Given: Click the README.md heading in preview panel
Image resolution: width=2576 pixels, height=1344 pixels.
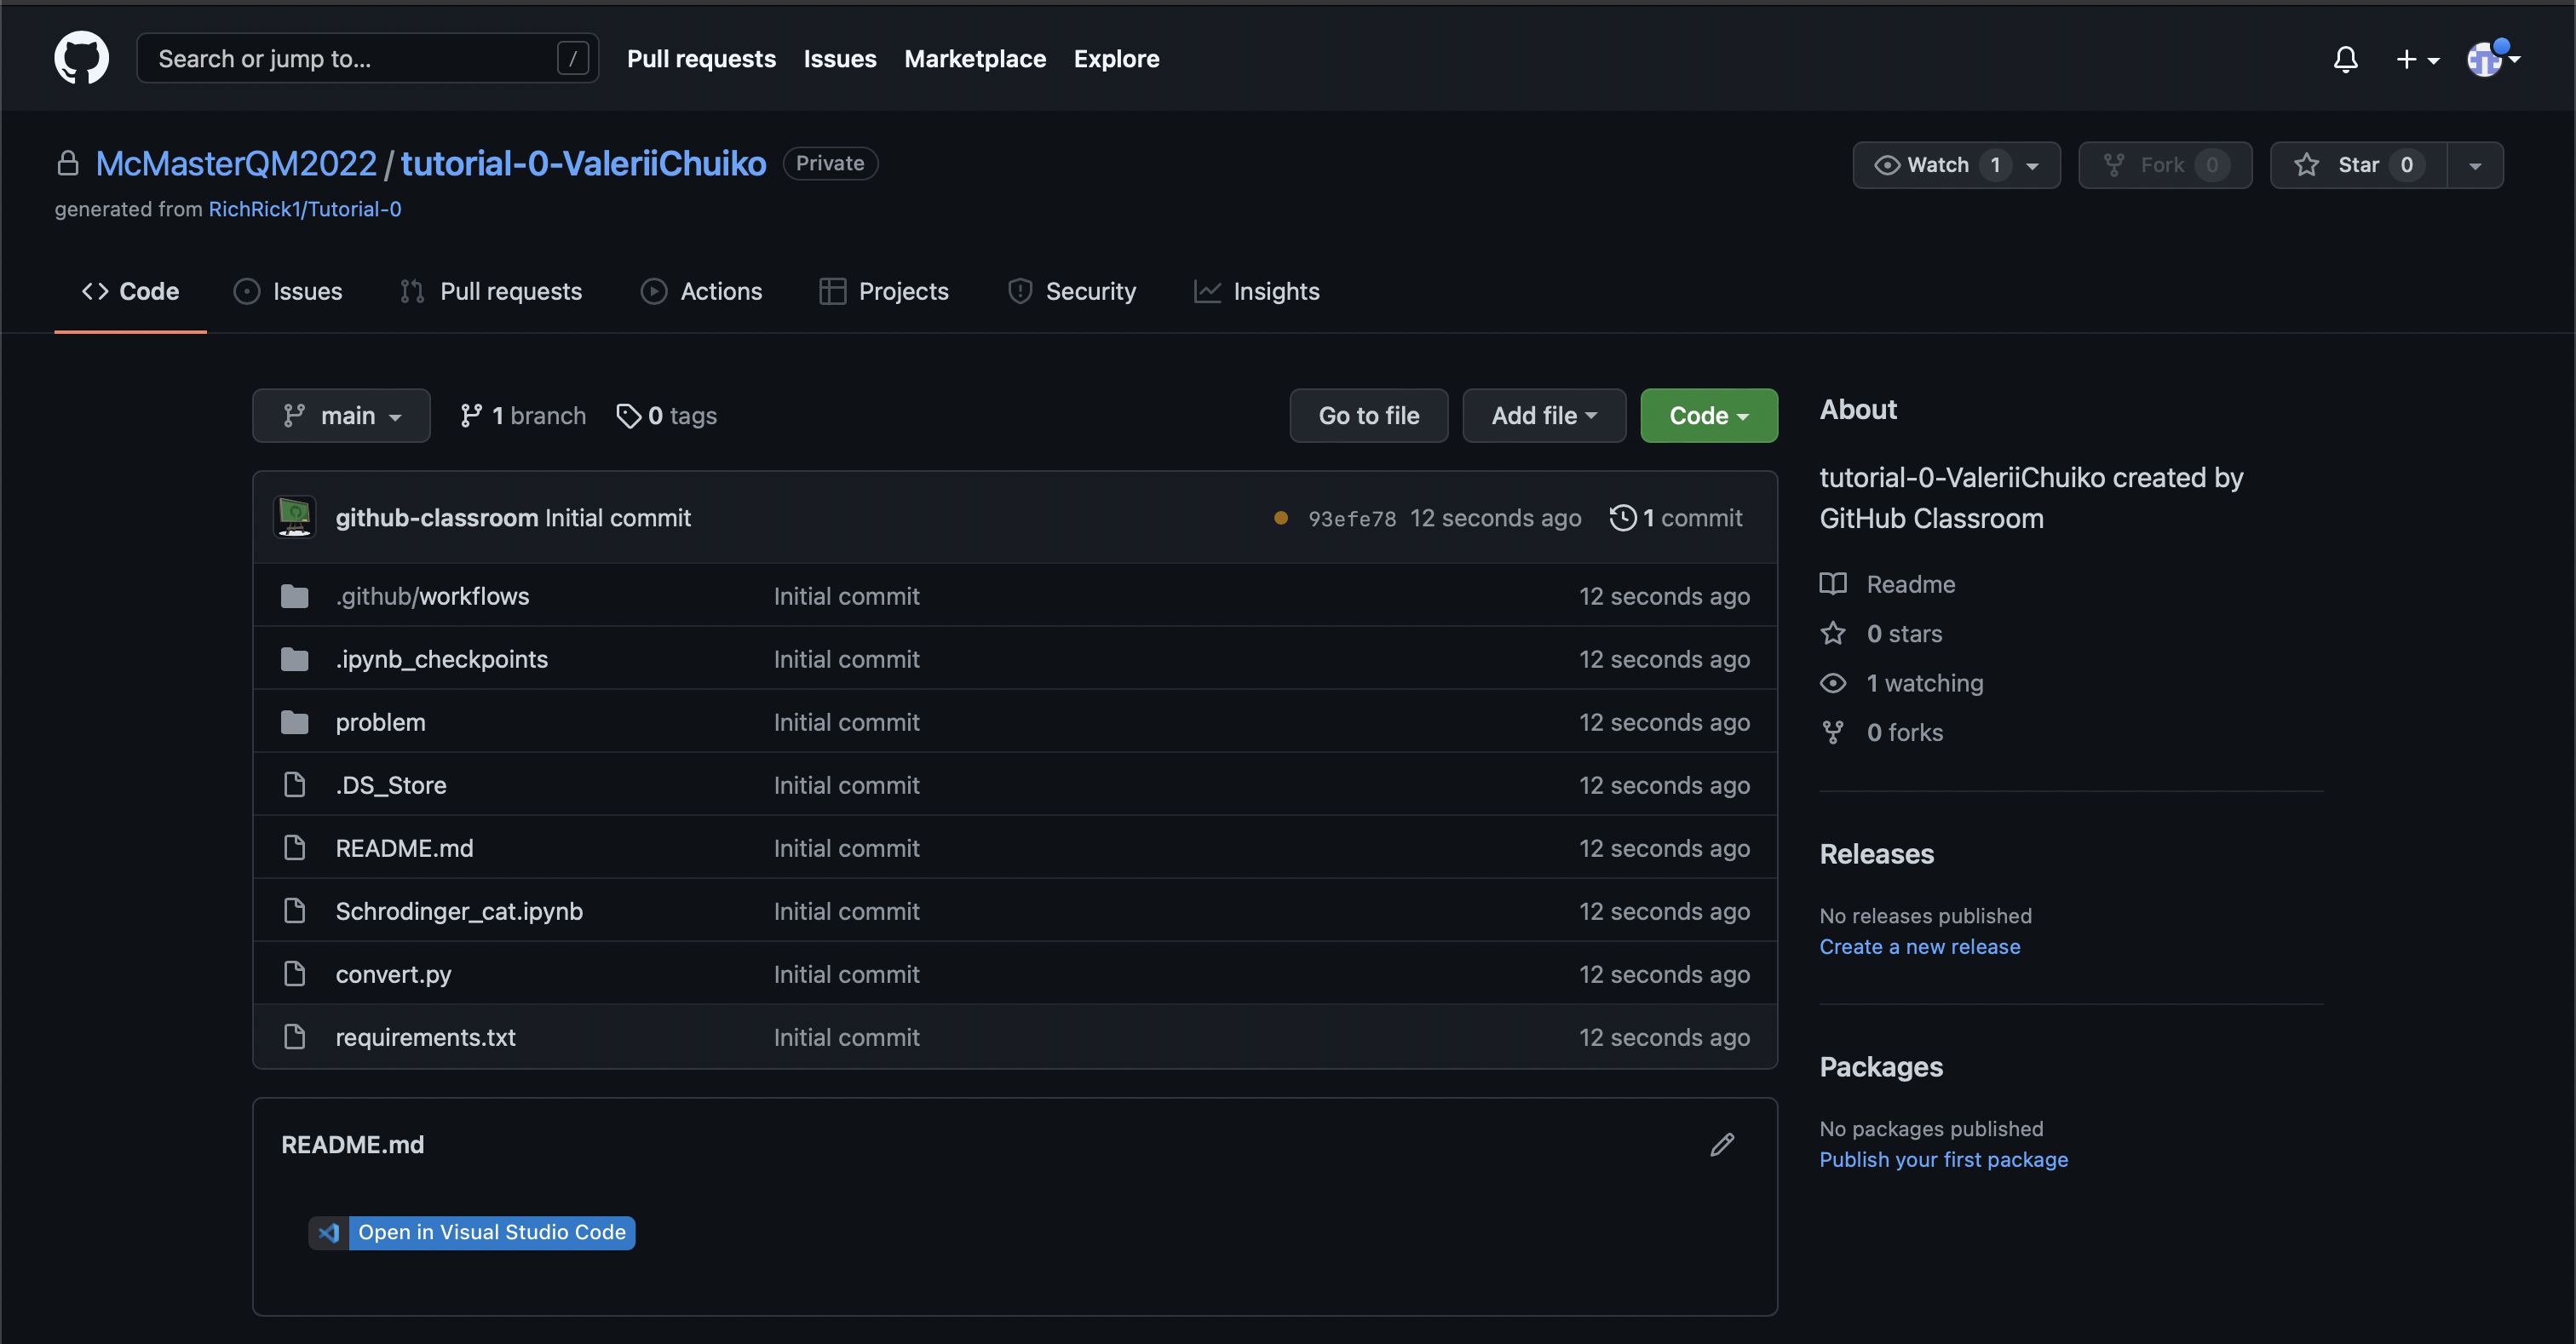Looking at the screenshot, I should coord(353,1144).
